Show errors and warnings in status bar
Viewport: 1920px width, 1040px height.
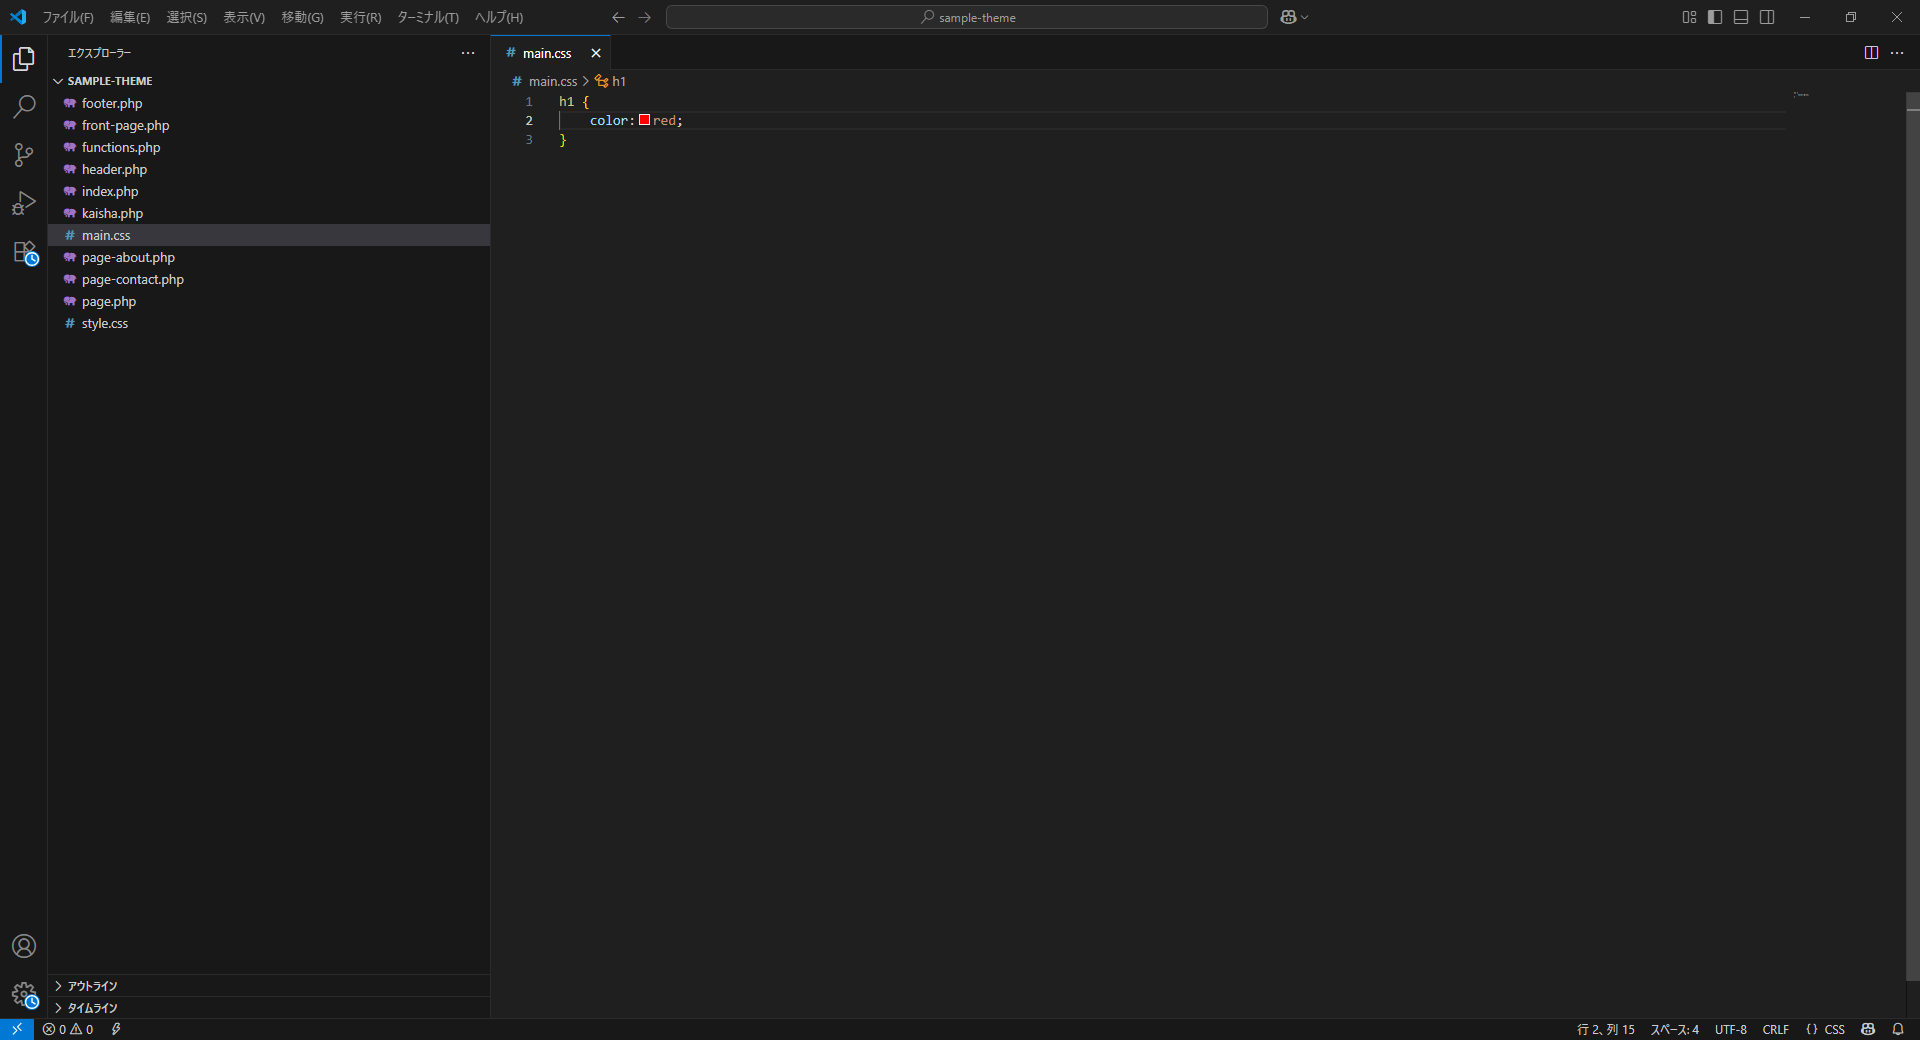point(68,1029)
